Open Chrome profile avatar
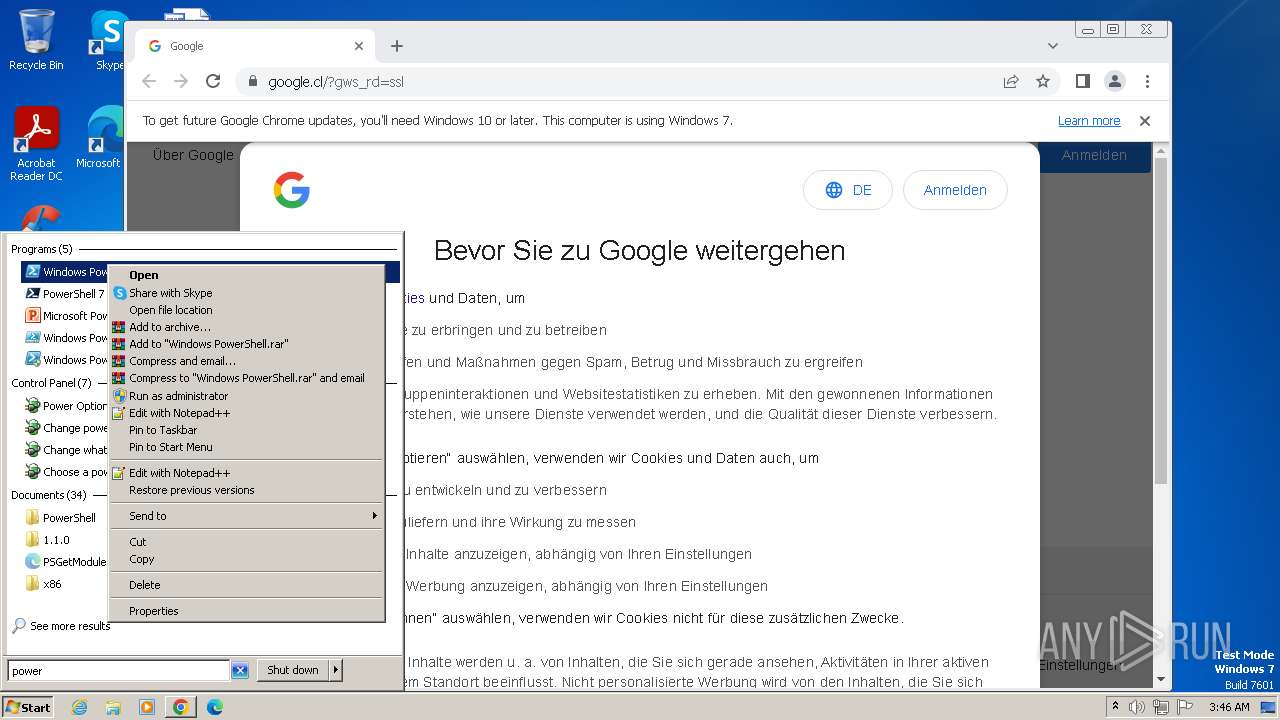The width and height of the screenshot is (1280, 720). tap(1115, 81)
